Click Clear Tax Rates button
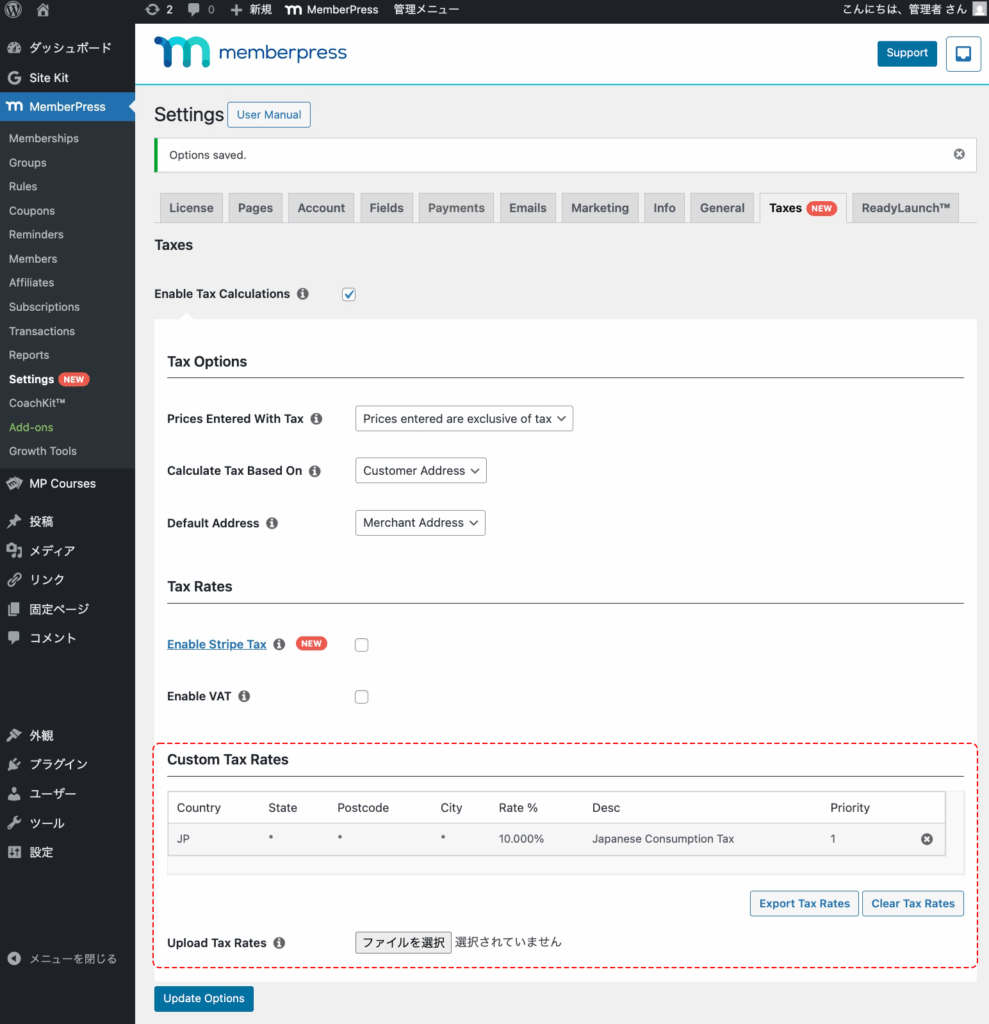This screenshot has width=989, height=1024. pyautogui.click(x=913, y=903)
